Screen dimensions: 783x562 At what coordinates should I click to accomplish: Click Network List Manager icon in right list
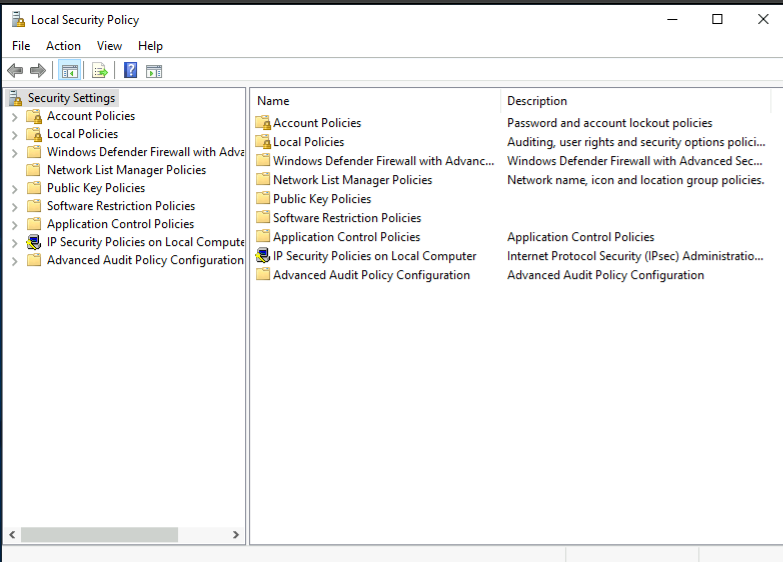pos(263,179)
